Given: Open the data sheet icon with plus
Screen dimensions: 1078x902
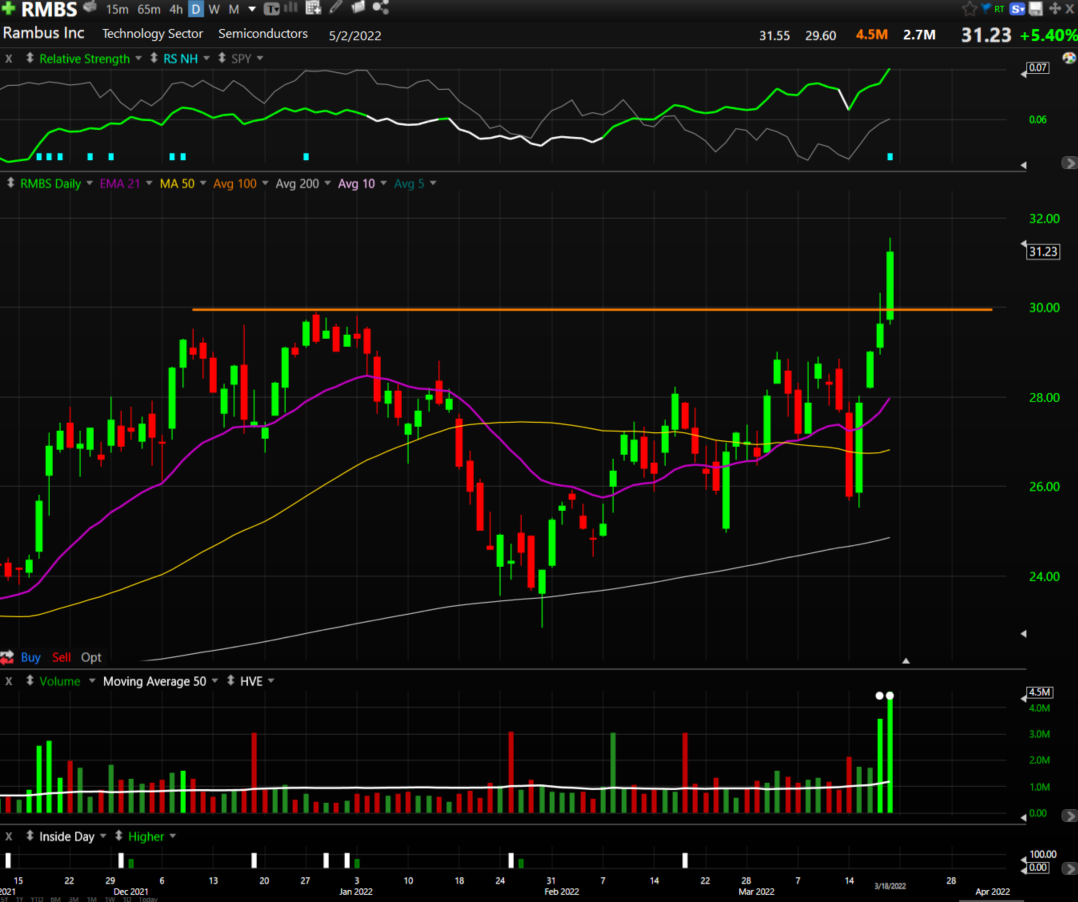Looking at the screenshot, I should coord(313,8).
